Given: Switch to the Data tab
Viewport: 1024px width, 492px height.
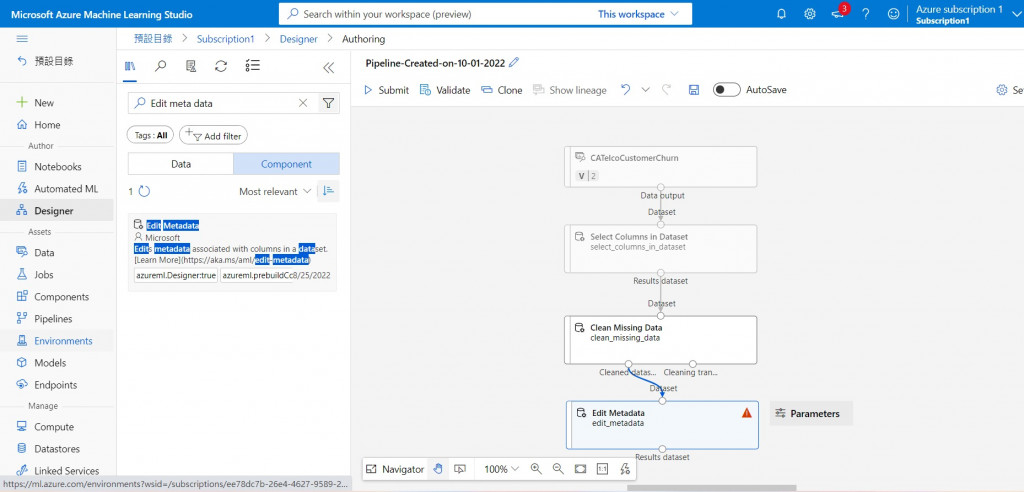Looking at the screenshot, I should click(181, 164).
